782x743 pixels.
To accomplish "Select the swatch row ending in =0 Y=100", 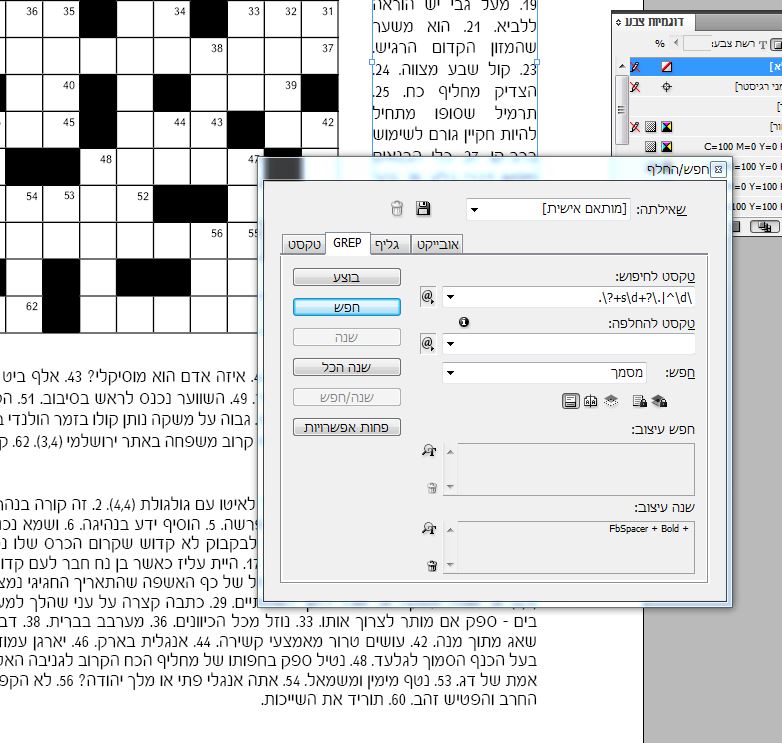I will 757,186.
